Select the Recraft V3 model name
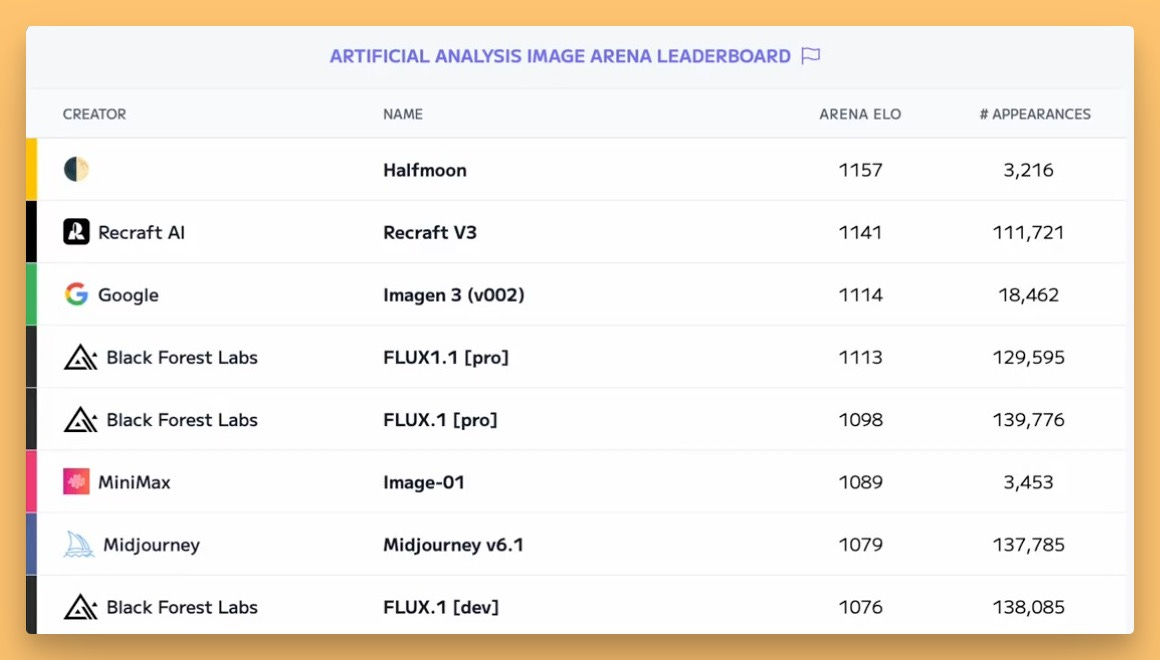 click(430, 232)
